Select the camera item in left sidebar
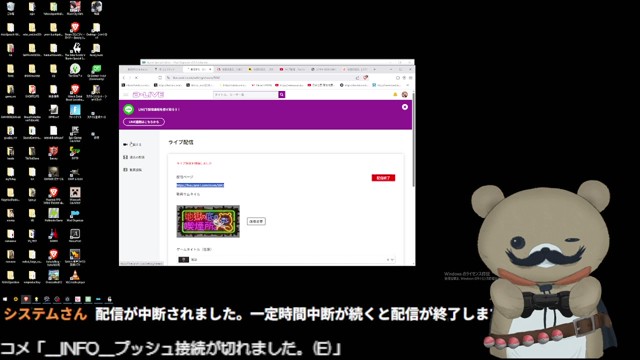The width and height of the screenshot is (640, 360). tap(133, 144)
